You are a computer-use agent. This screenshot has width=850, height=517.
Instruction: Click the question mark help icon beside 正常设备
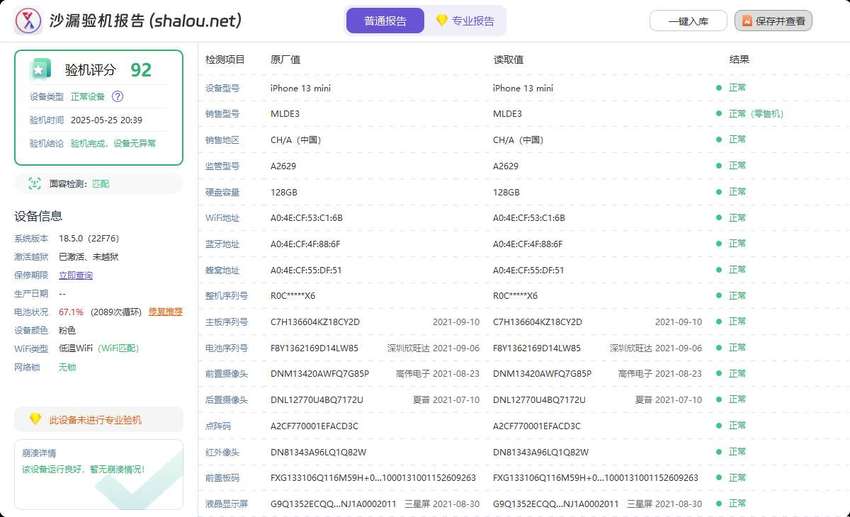118,96
